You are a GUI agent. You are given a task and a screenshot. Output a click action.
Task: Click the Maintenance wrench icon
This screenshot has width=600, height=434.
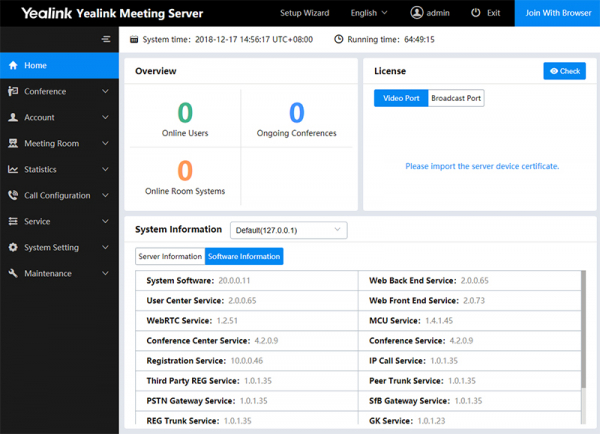point(13,274)
